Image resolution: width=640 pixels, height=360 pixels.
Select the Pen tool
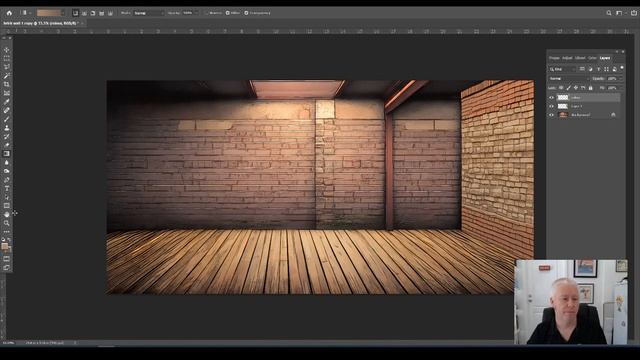(7, 180)
